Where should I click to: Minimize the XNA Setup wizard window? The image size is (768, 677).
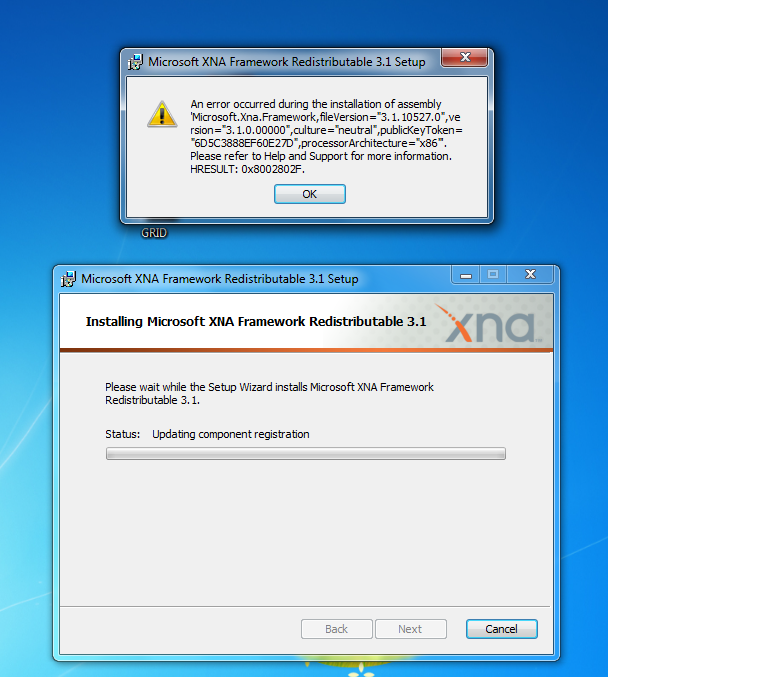(x=466, y=275)
